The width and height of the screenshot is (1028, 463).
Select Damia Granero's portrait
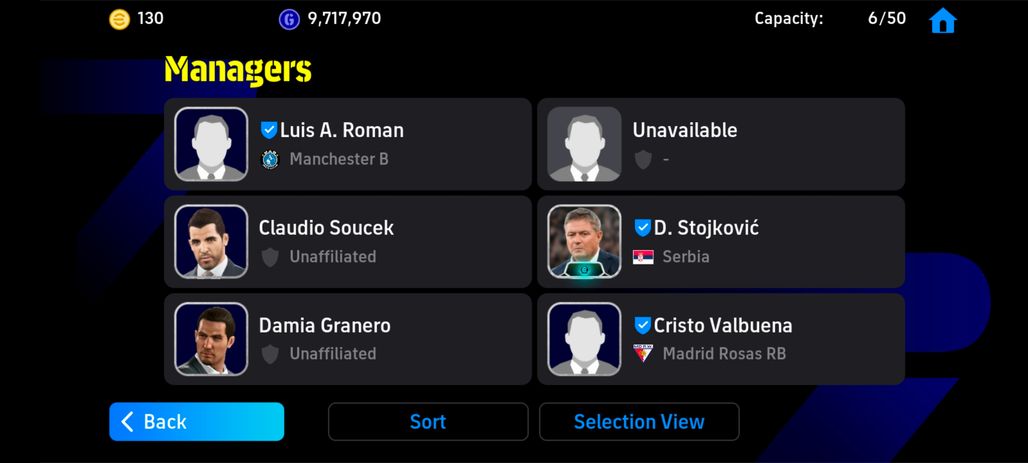pyautogui.click(x=211, y=339)
